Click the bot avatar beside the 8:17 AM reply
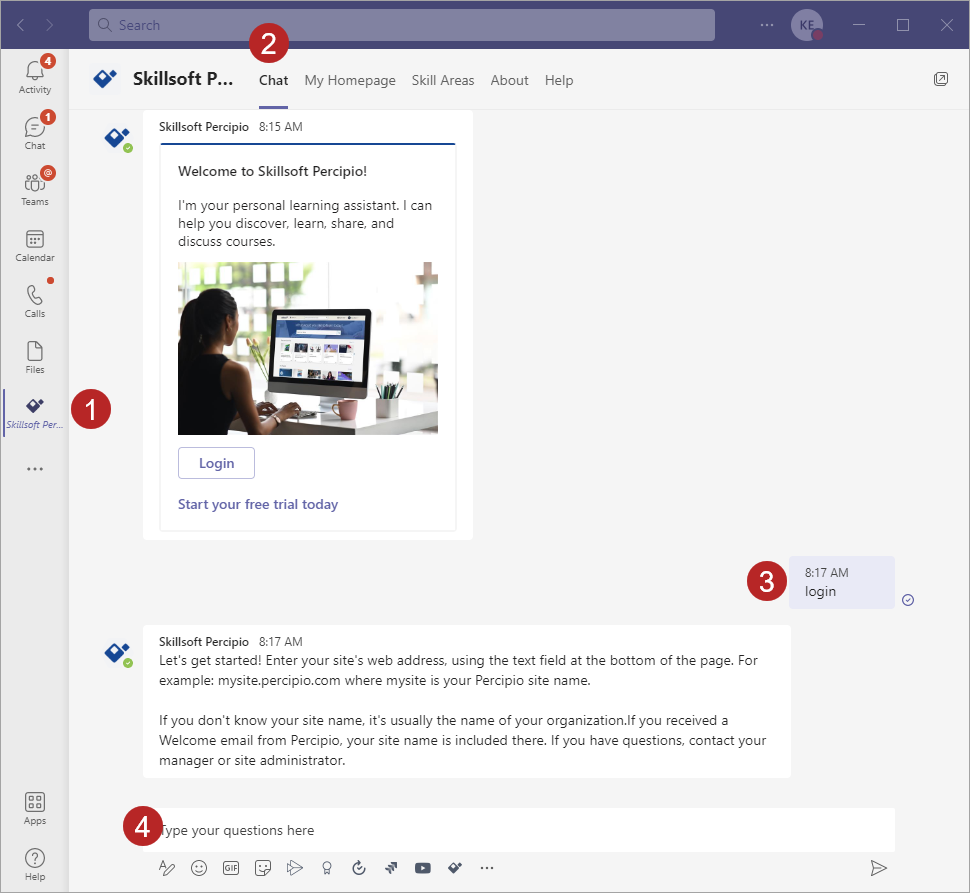This screenshot has height=893, width=970. pos(118,654)
